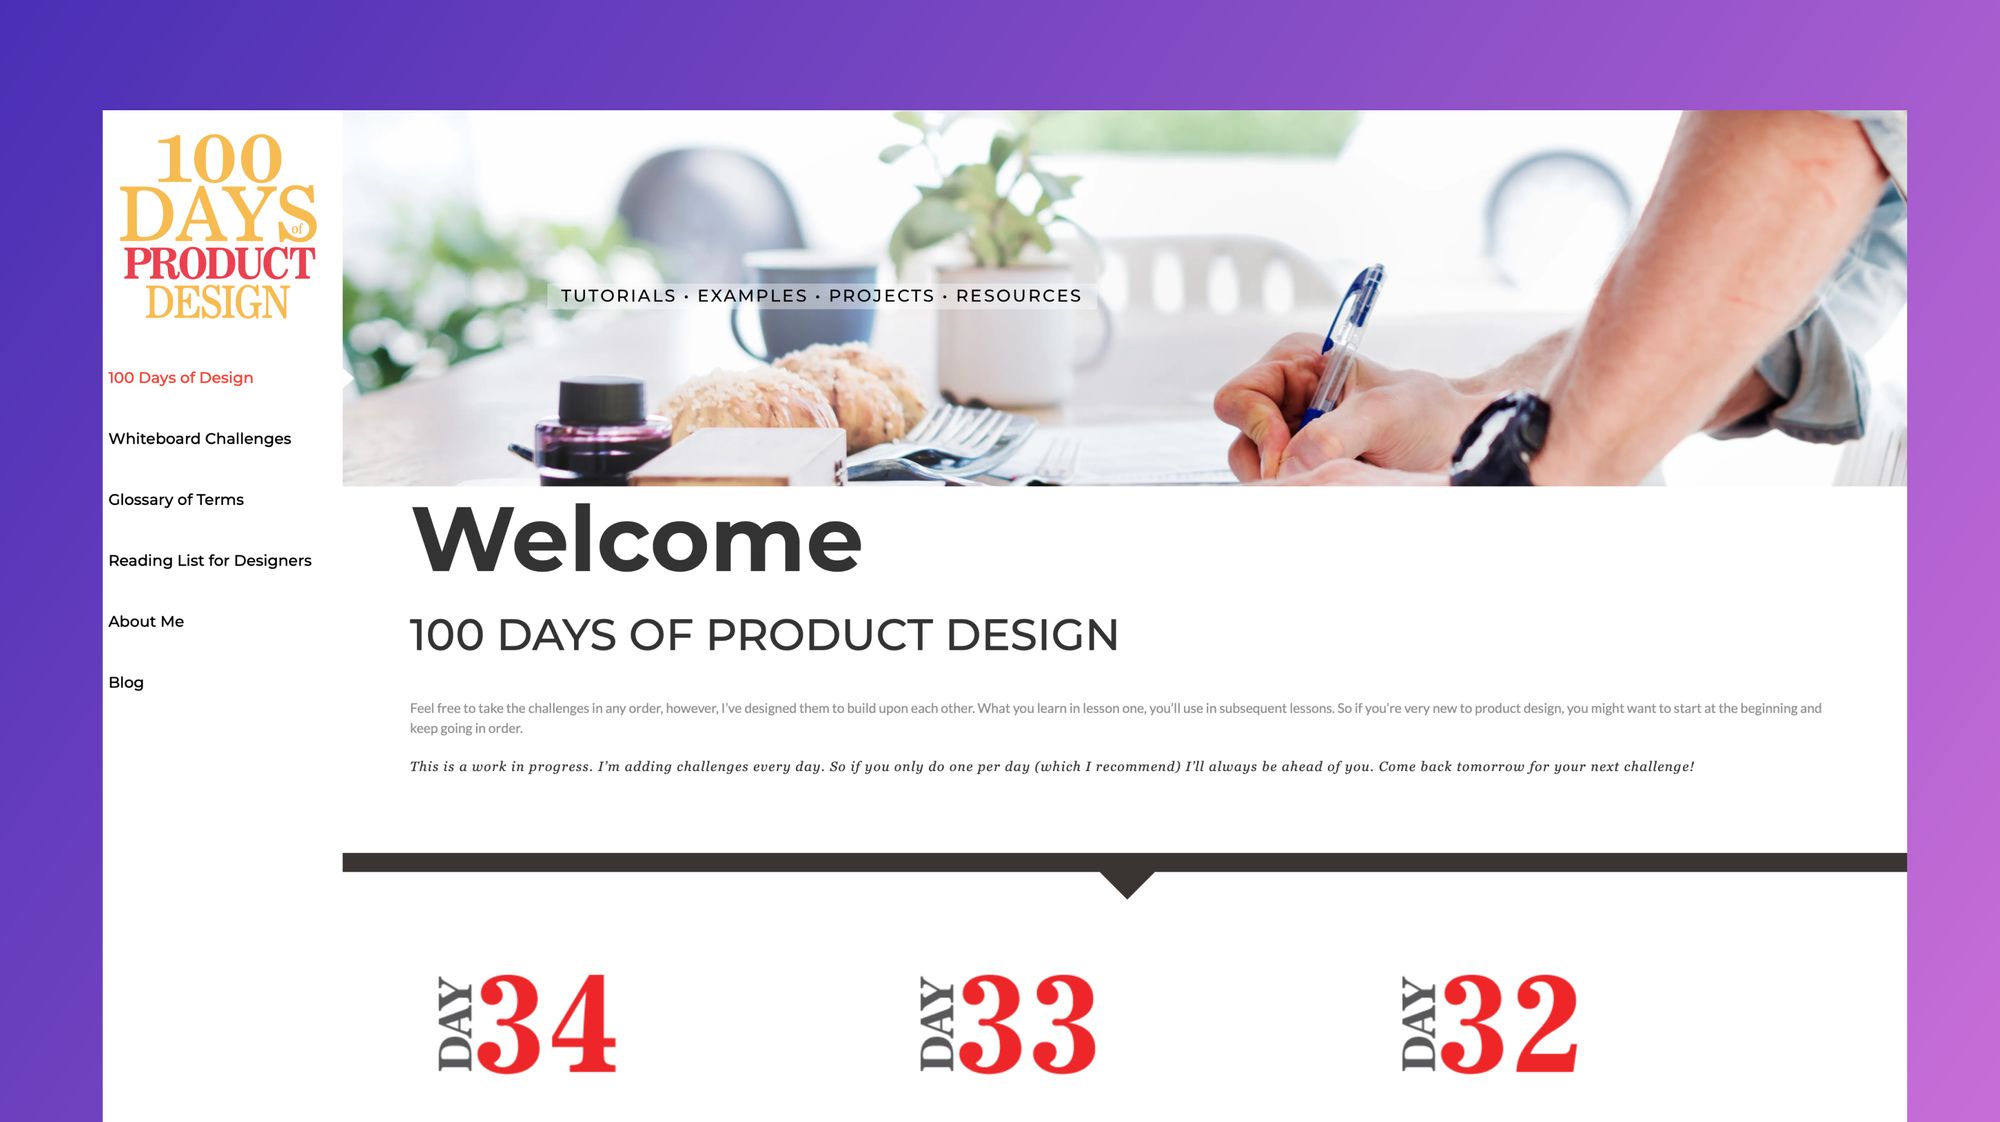Viewport: 2000px width, 1122px height.
Task: Click the EXAMPLES navigation icon
Action: point(753,295)
